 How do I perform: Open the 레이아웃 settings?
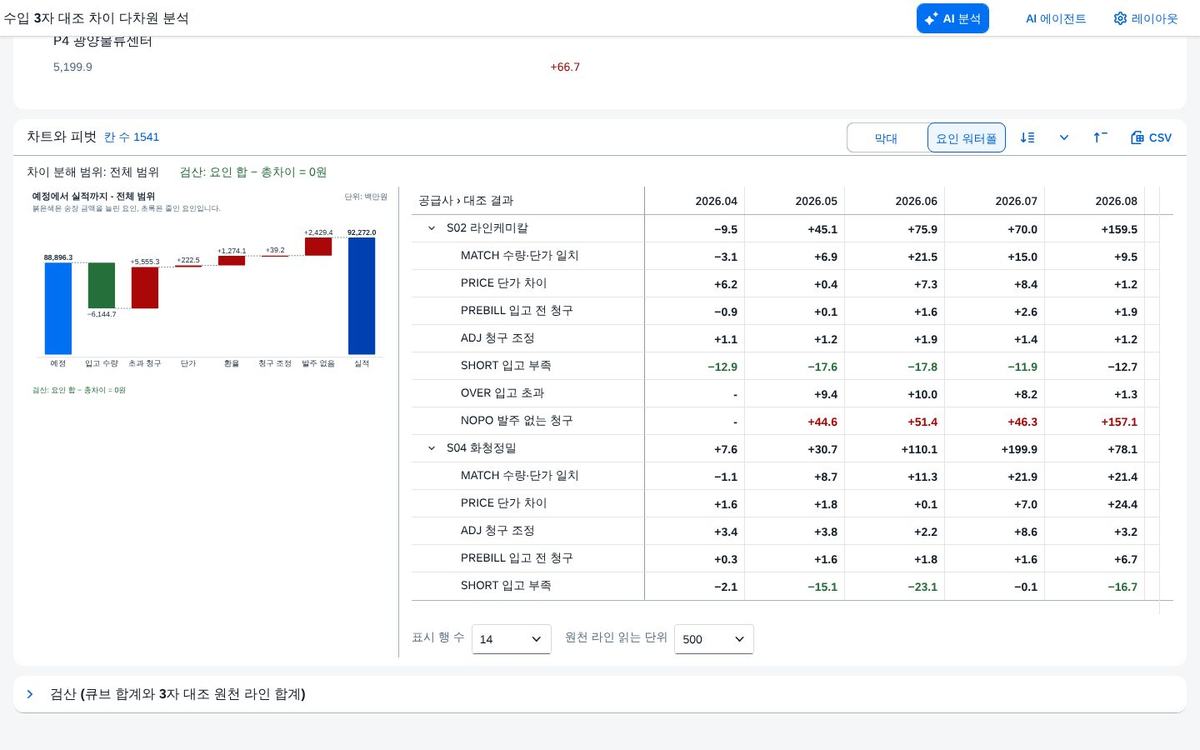(1146, 18)
